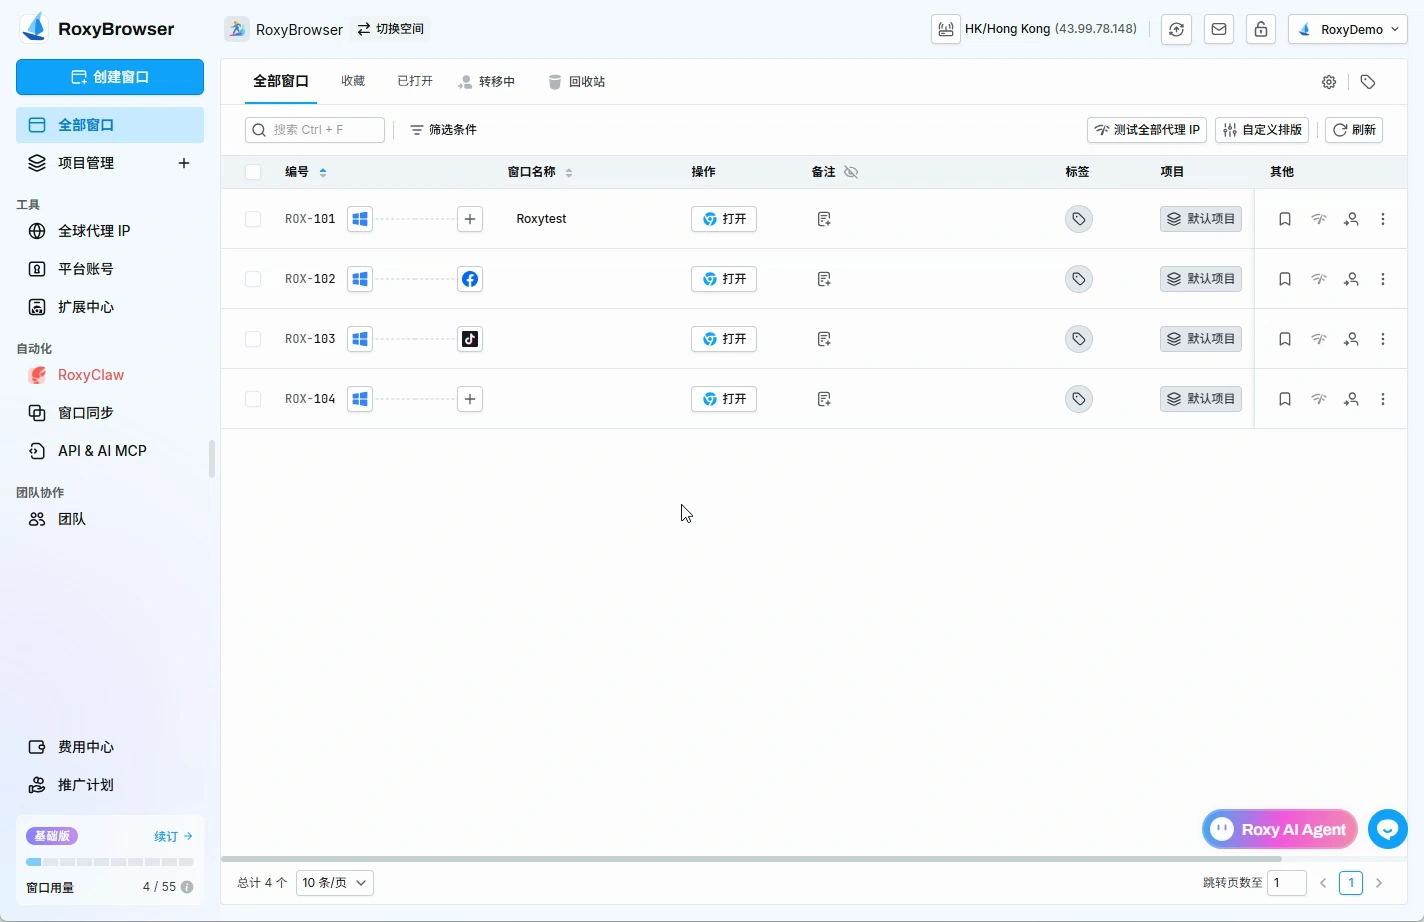Click the window usage progress bar
The height and width of the screenshot is (922, 1424).
coord(110,862)
